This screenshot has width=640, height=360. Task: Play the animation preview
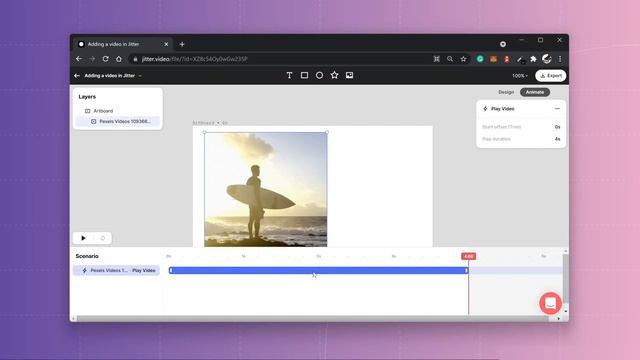click(x=84, y=238)
